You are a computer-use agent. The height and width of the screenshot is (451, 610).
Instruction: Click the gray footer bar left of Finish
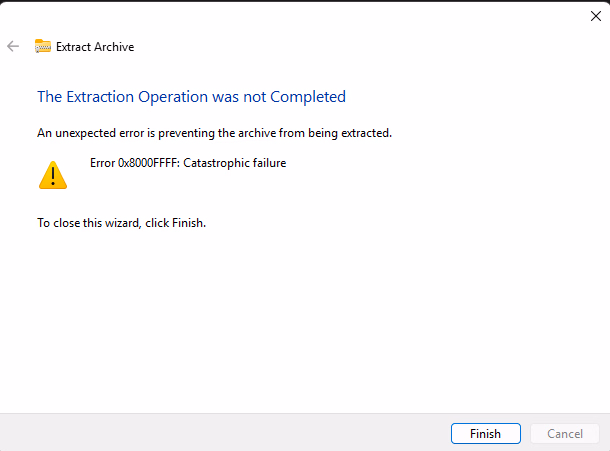pos(220,433)
